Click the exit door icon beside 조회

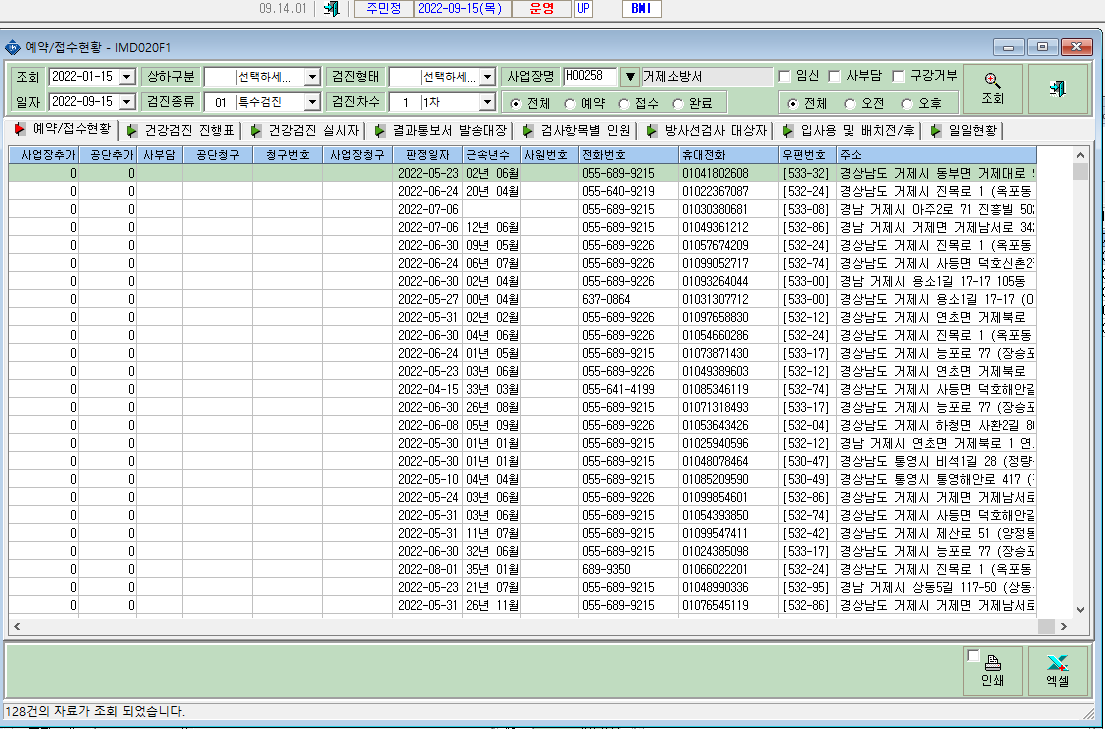tap(1057, 89)
